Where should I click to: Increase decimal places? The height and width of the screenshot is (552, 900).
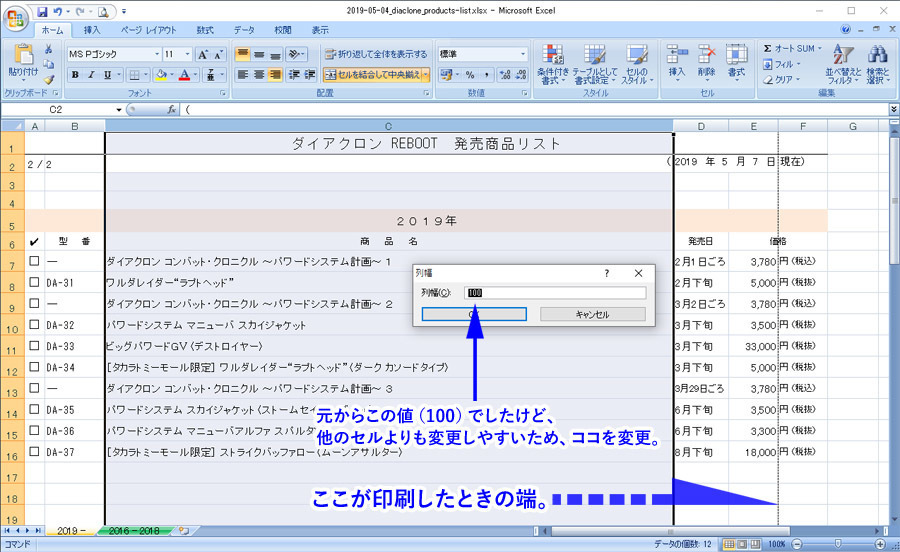[505, 75]
